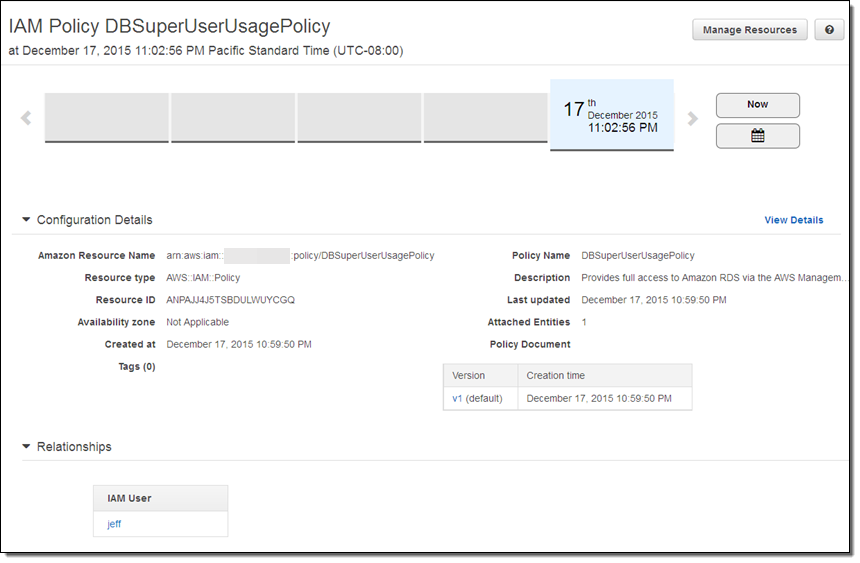Select the second empty timeline block
860x563 pixels.
click(233, 118)
